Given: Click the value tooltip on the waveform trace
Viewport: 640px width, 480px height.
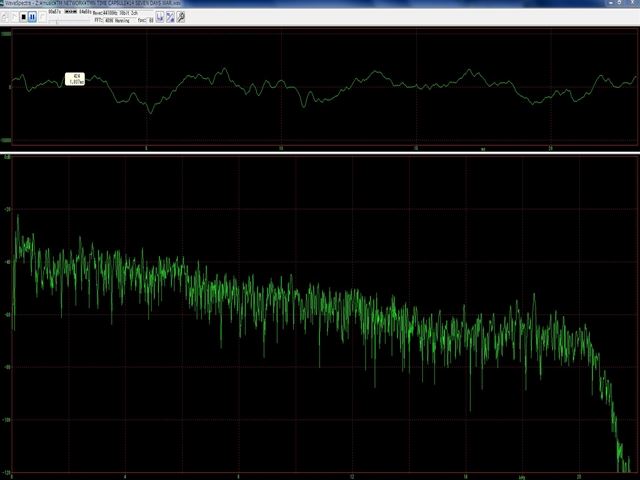Looking at the screenshot, I should [75, 79].
